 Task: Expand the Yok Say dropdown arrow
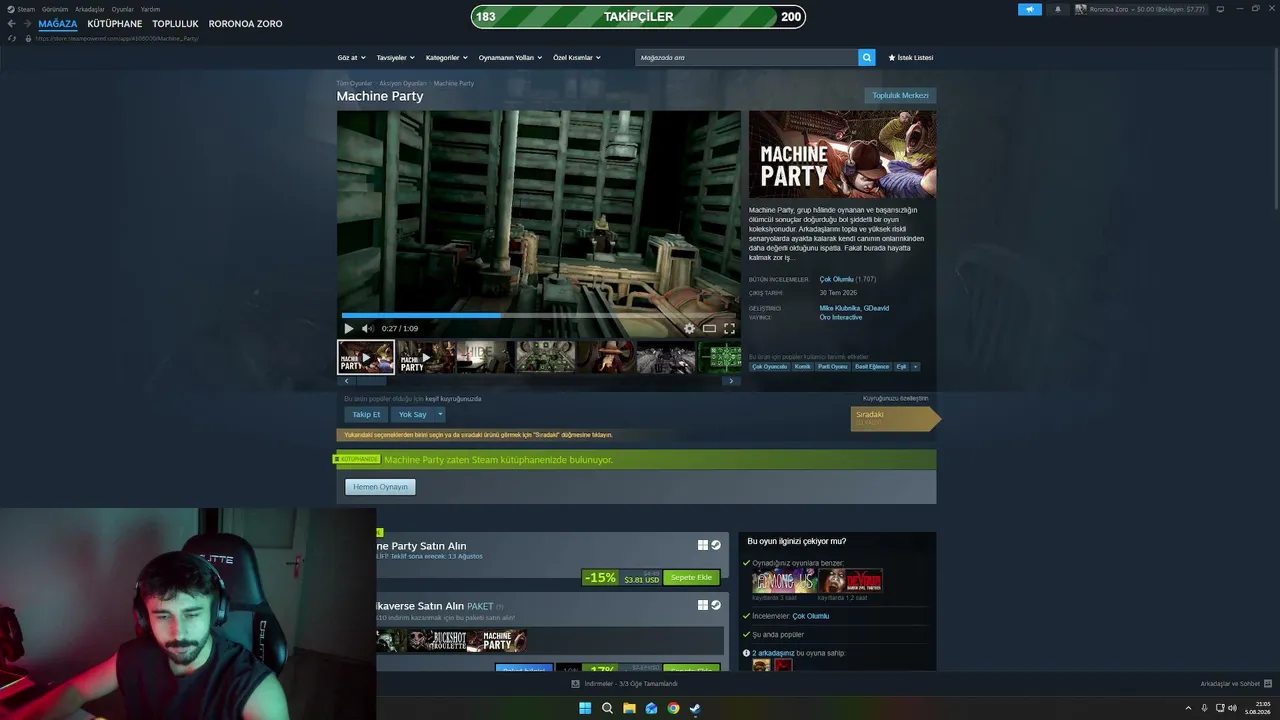pos(440,414)
